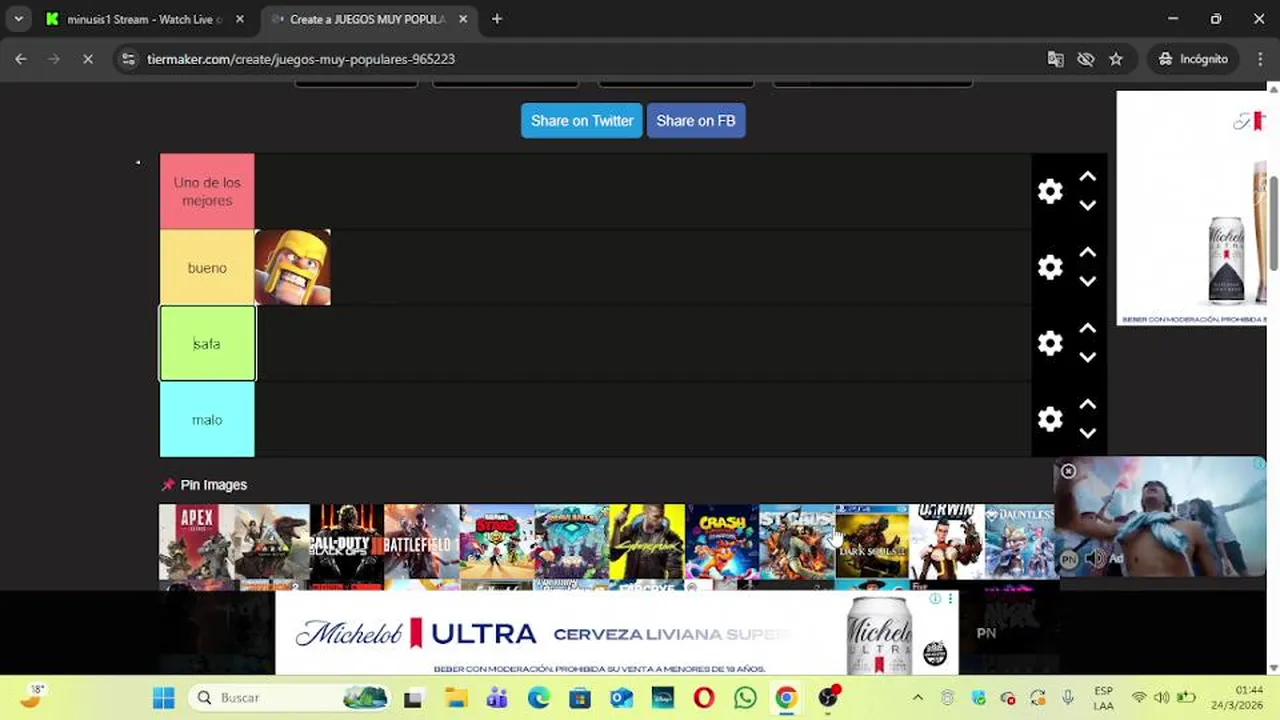Stop loading the page
The height and width of the screenshot is (720, 1280).
[x=87, y=59]
